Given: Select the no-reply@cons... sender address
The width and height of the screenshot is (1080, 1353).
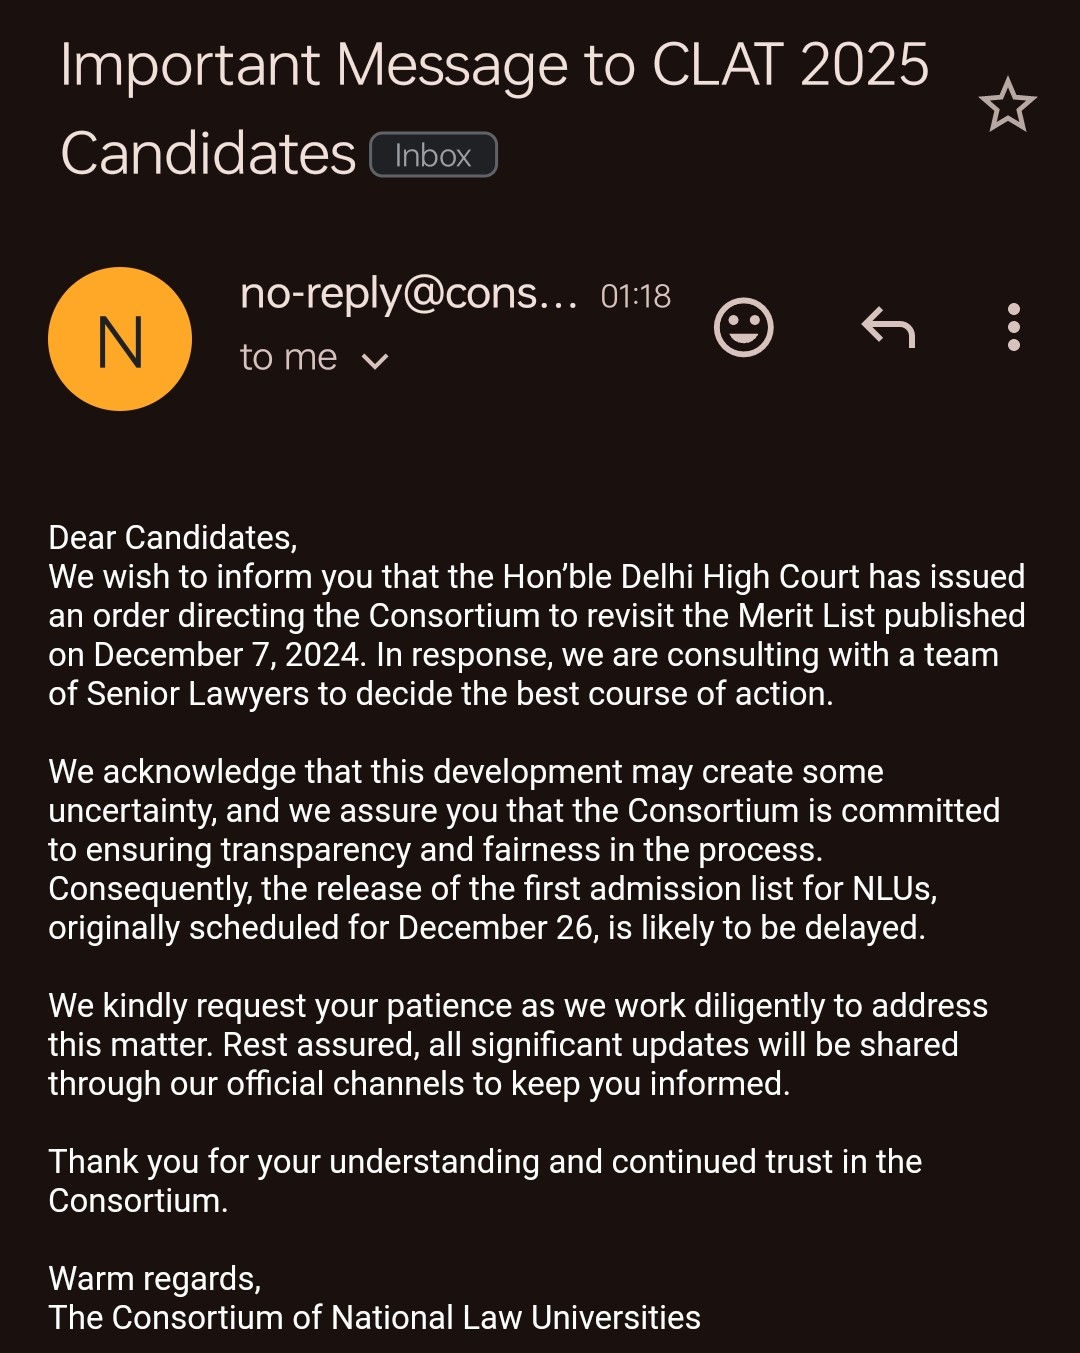Looking at the screenshot, I should pos(409,294).
